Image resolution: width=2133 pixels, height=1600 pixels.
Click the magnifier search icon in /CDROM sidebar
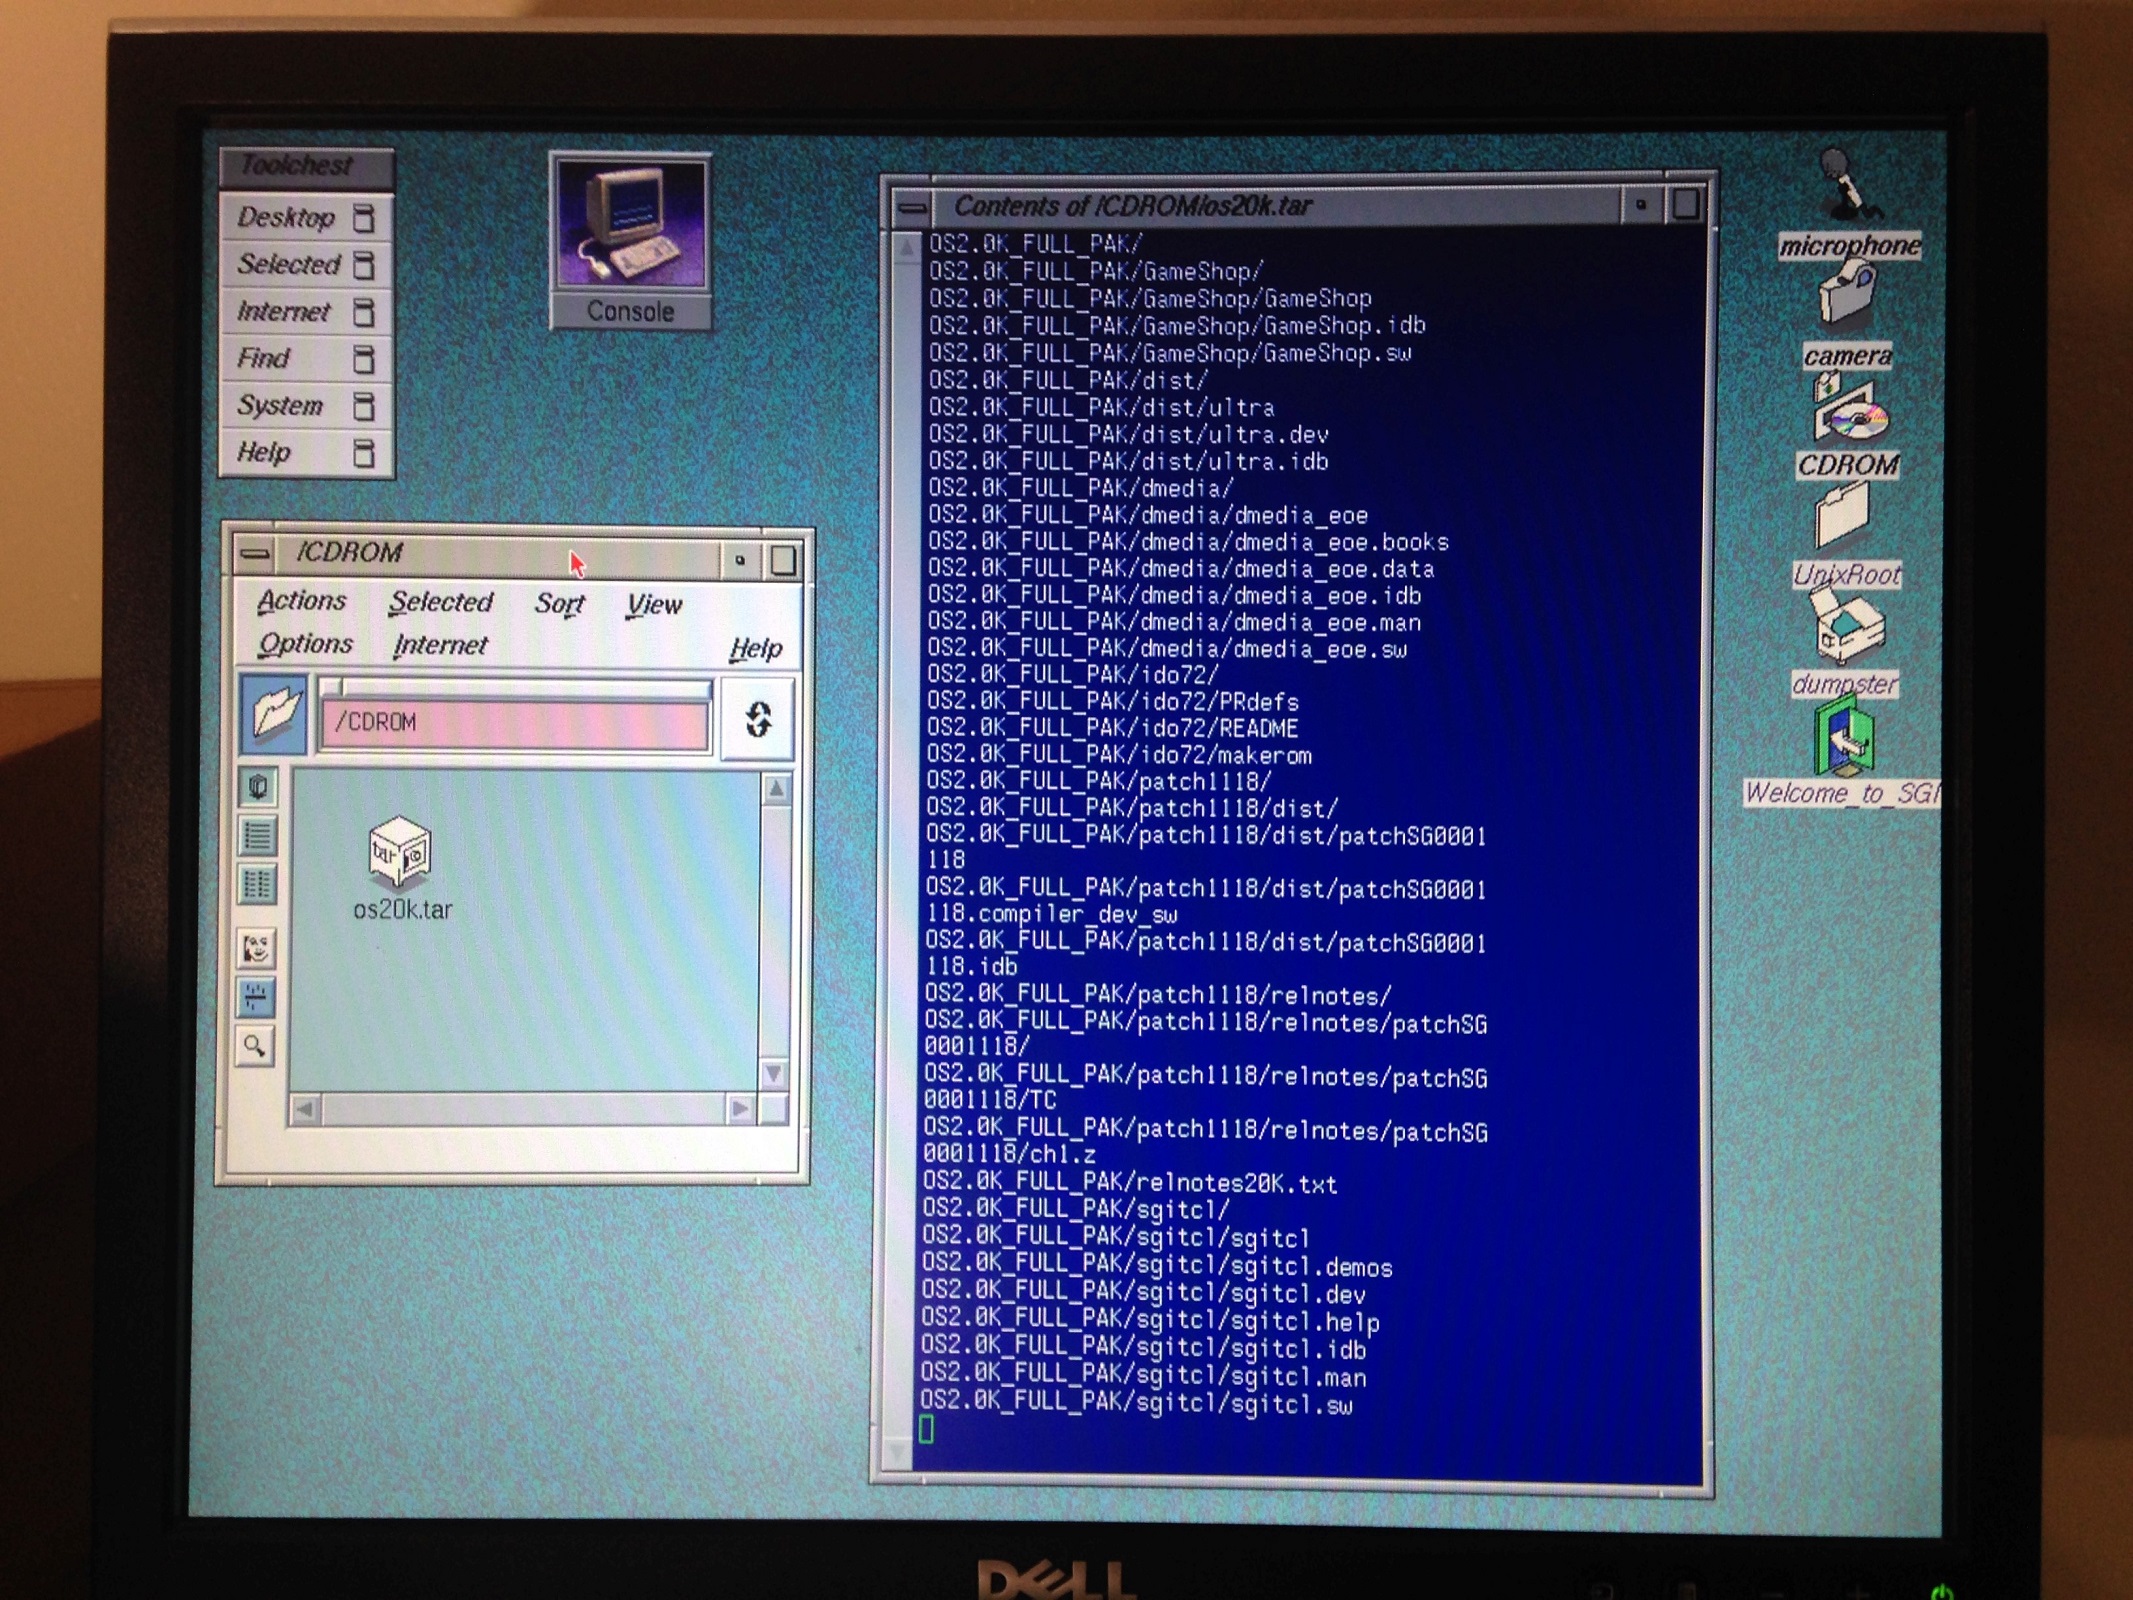256,1047
